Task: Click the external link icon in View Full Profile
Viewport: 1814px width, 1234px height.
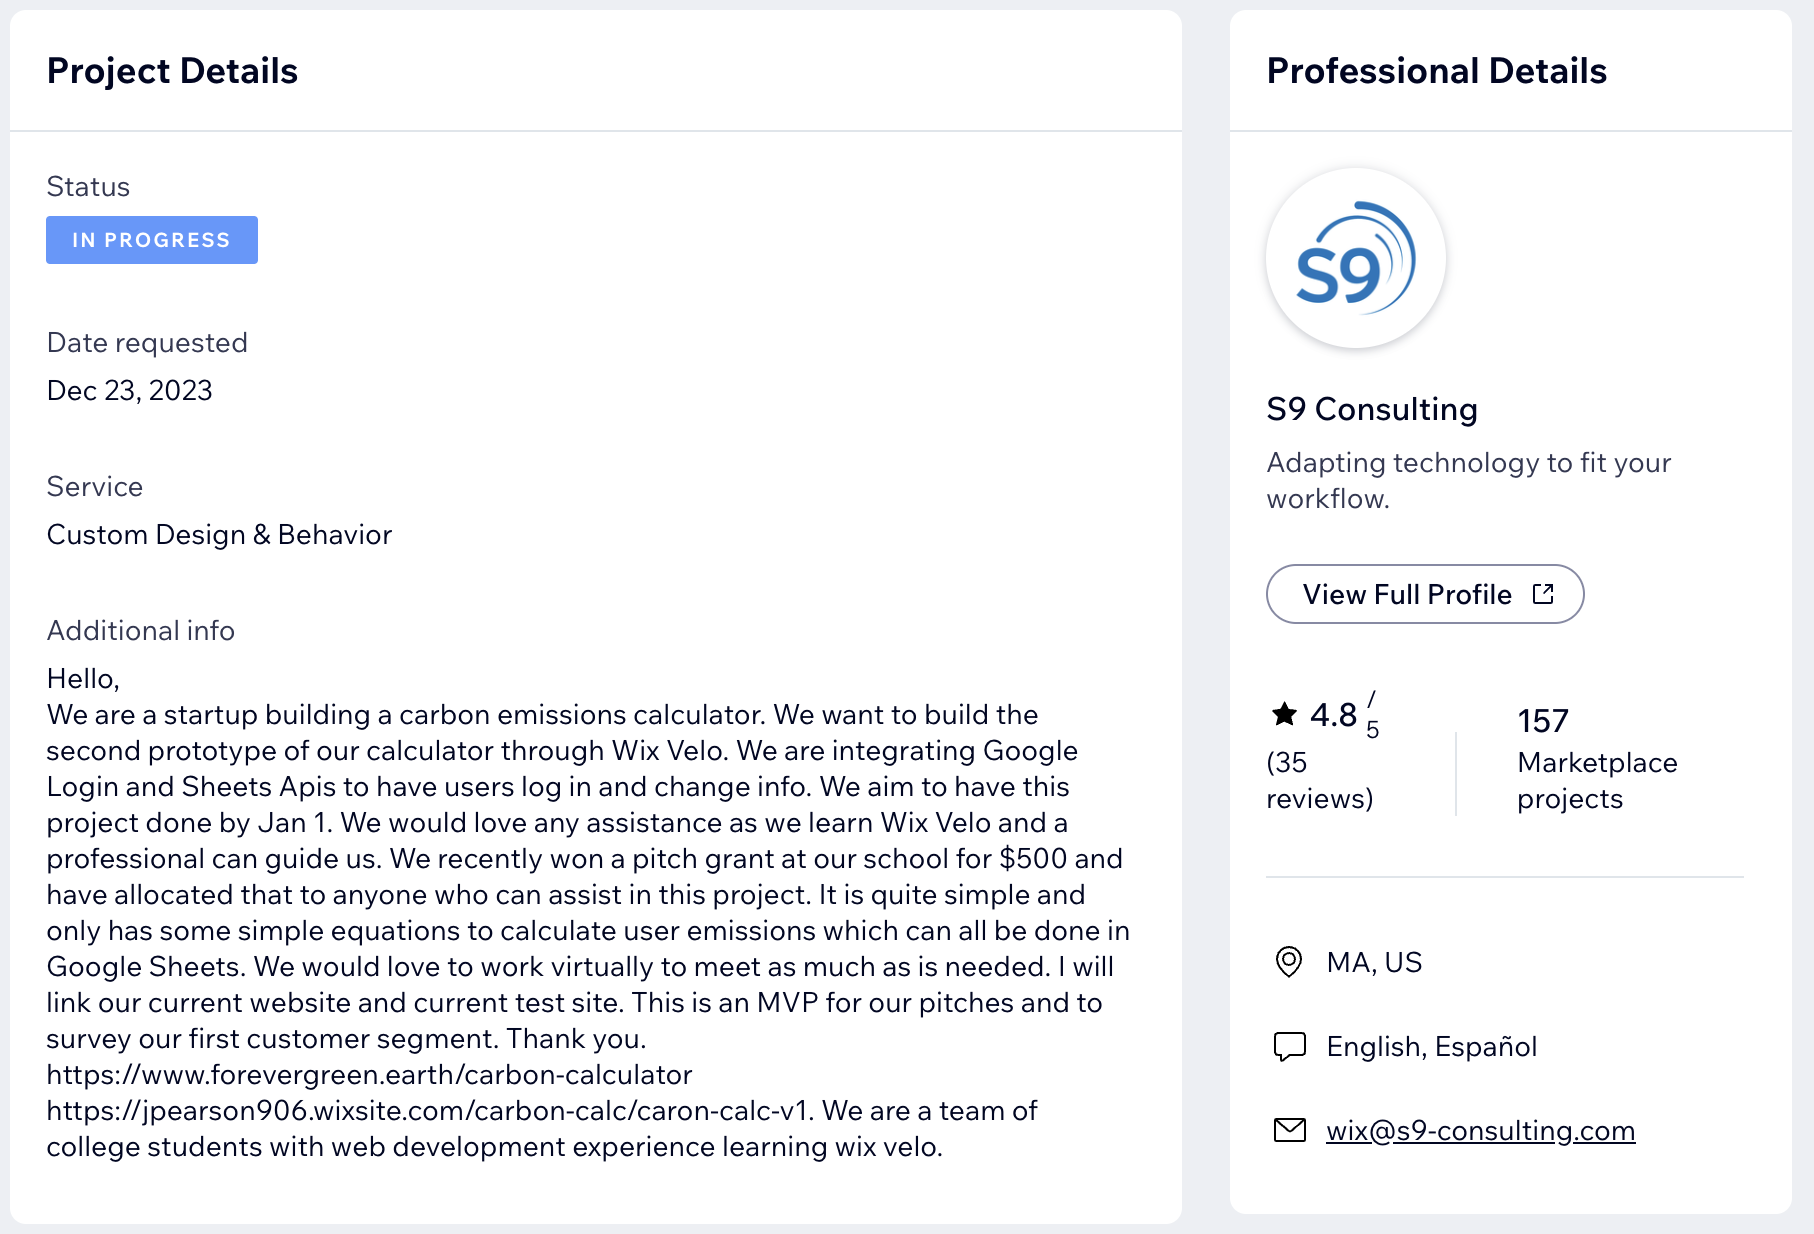Action: pos(1543,594)
